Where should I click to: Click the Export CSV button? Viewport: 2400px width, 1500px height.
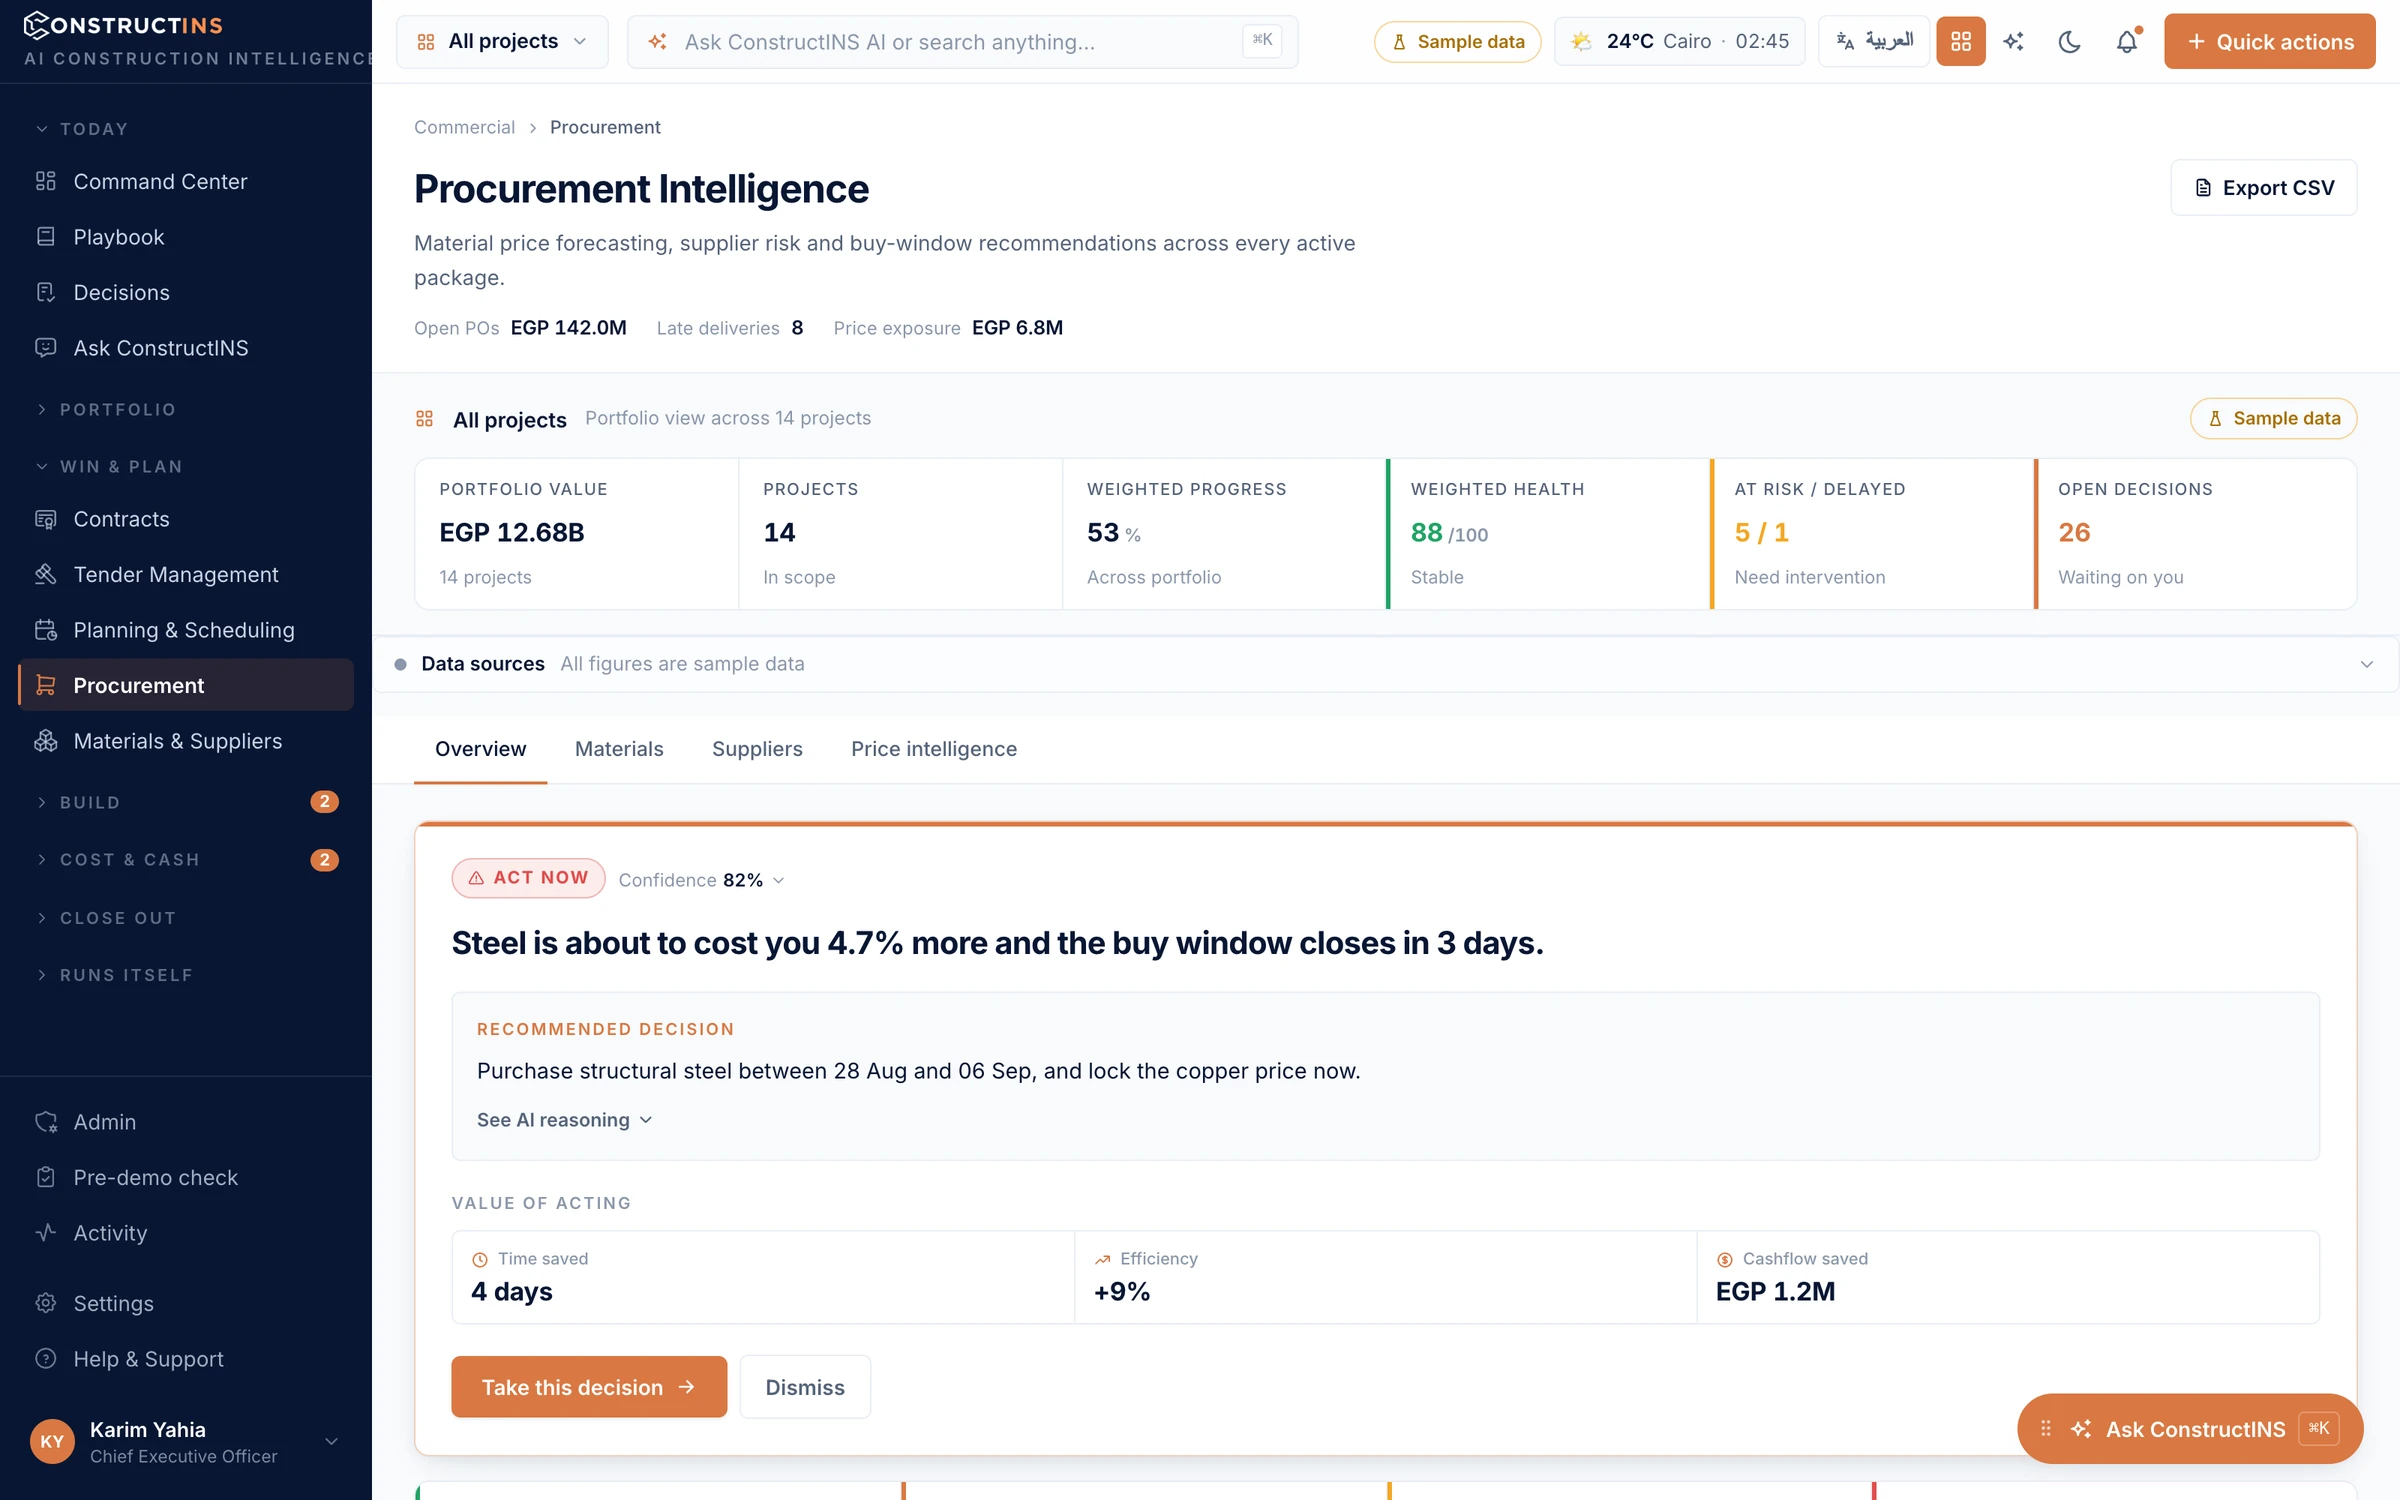coord(2264,188)
